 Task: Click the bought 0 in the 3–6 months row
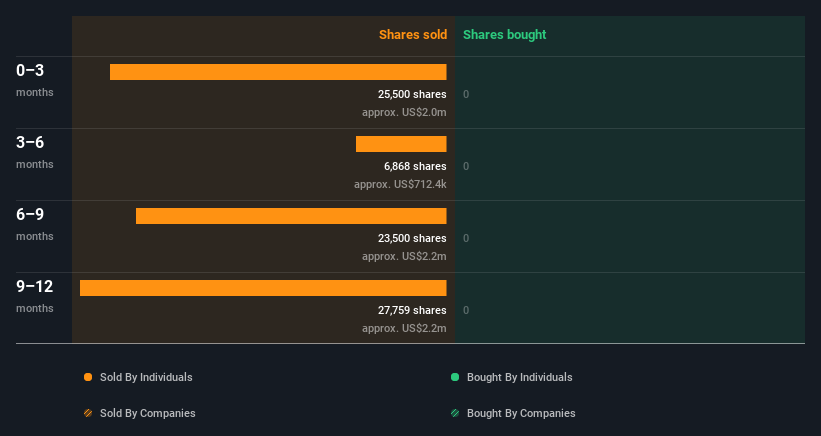(x=466, y=166)
